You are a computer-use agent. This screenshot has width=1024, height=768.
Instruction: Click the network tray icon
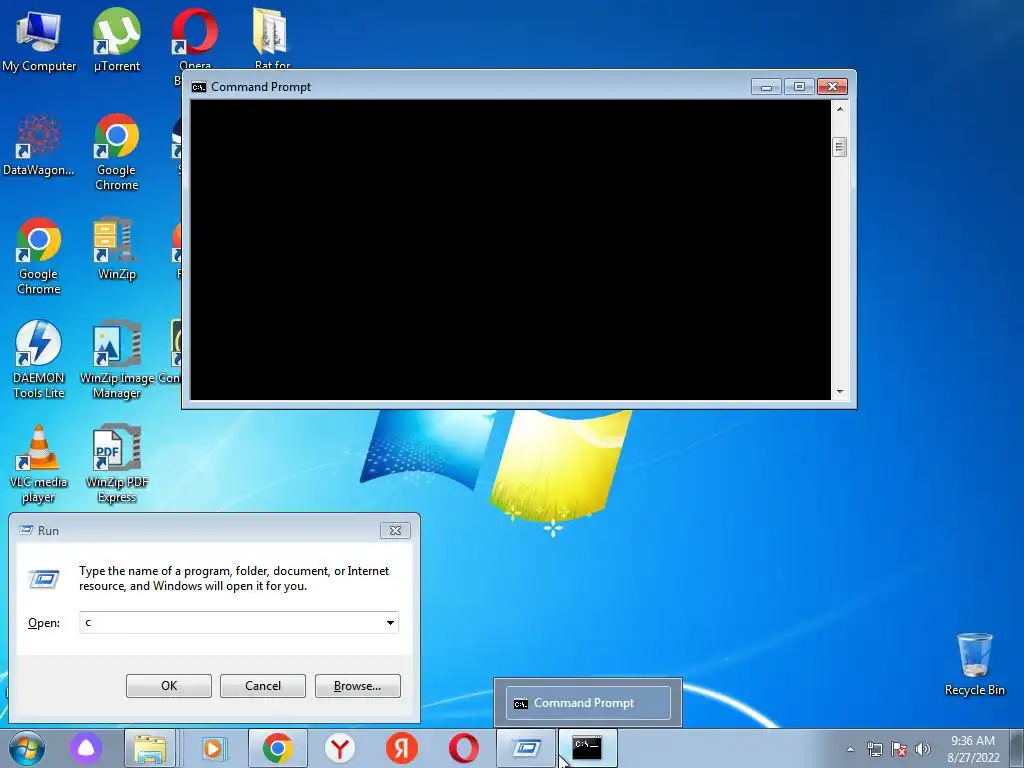coord(874,749)
